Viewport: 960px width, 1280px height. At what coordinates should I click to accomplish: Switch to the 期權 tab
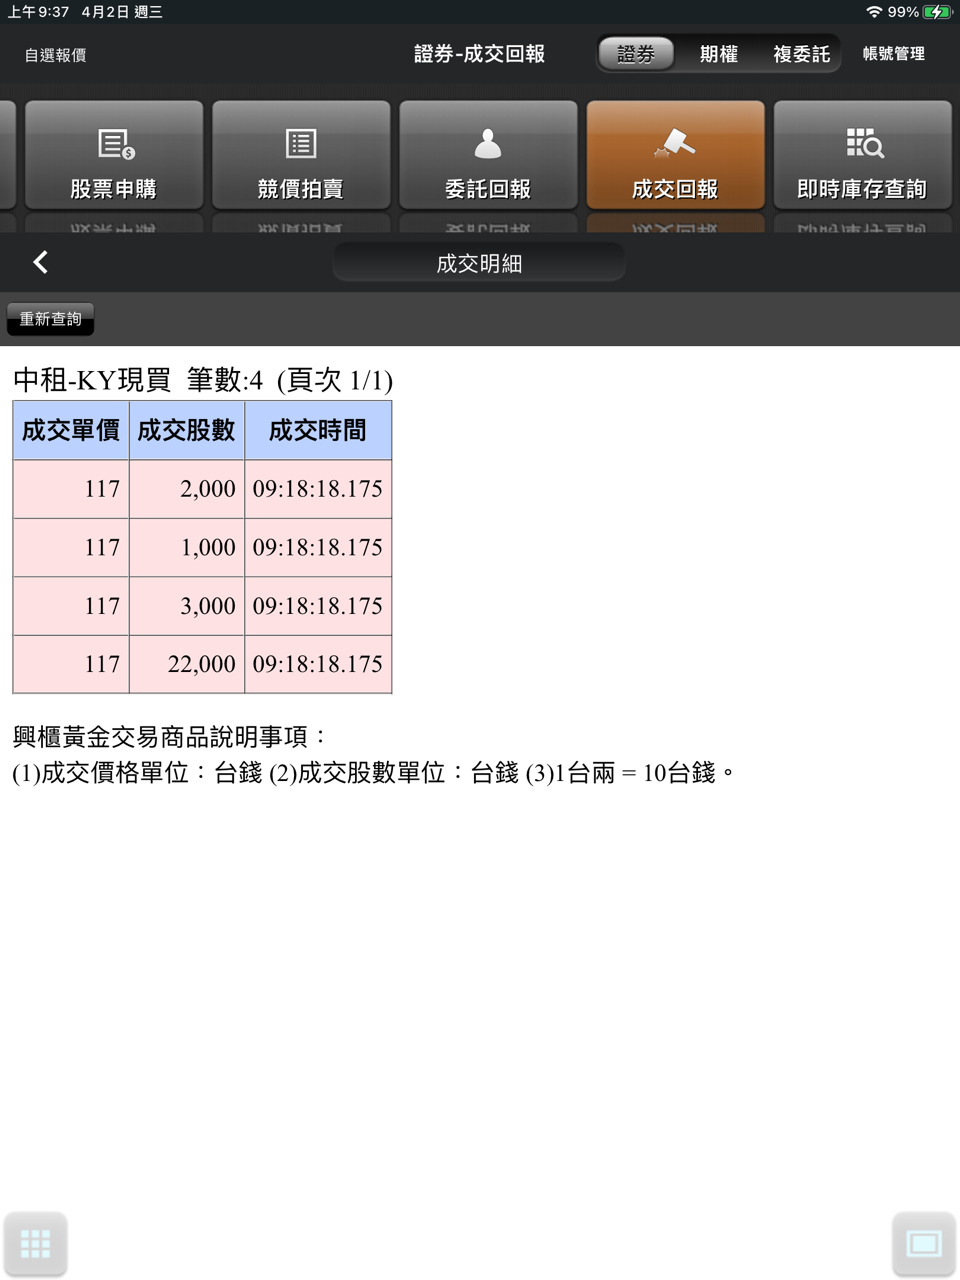pyautogui.click(x=718, y=54)
